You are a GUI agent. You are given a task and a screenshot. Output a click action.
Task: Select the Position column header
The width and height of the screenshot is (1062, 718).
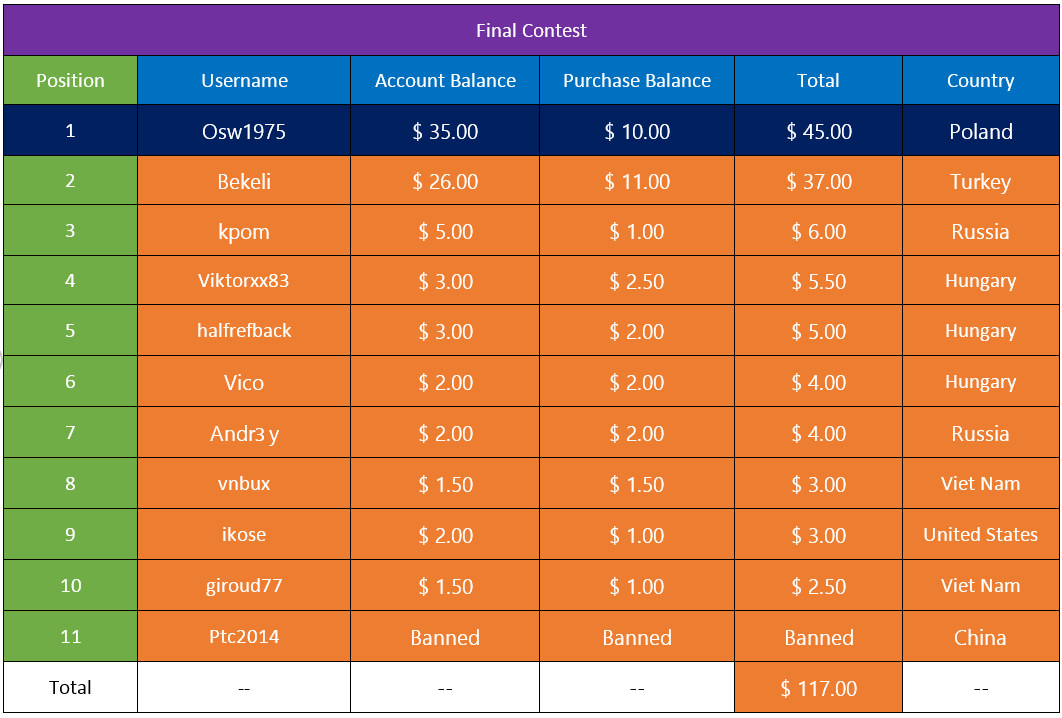pyautogui.click(x=70, y=81)
